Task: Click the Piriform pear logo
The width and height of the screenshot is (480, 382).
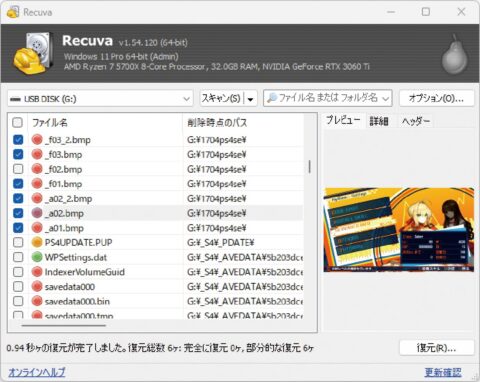Action: [x=455, y=54]
